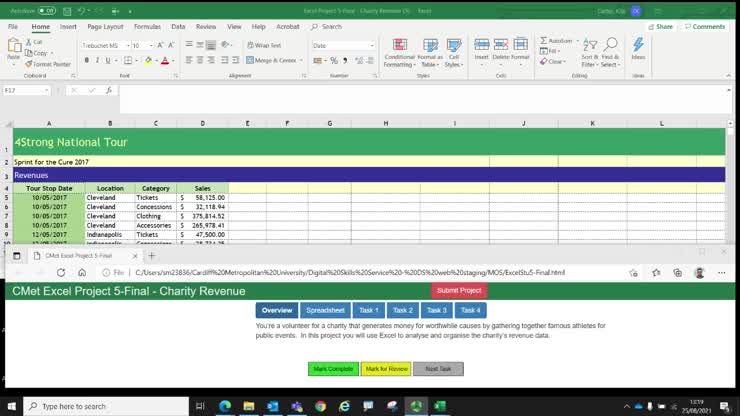Switch to the Review tab
This screenshot has width=740, height=416.
pos(206,27)
